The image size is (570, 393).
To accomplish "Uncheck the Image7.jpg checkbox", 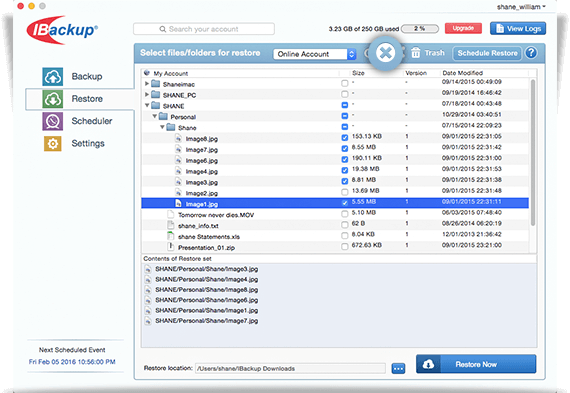I will (345, 149).
